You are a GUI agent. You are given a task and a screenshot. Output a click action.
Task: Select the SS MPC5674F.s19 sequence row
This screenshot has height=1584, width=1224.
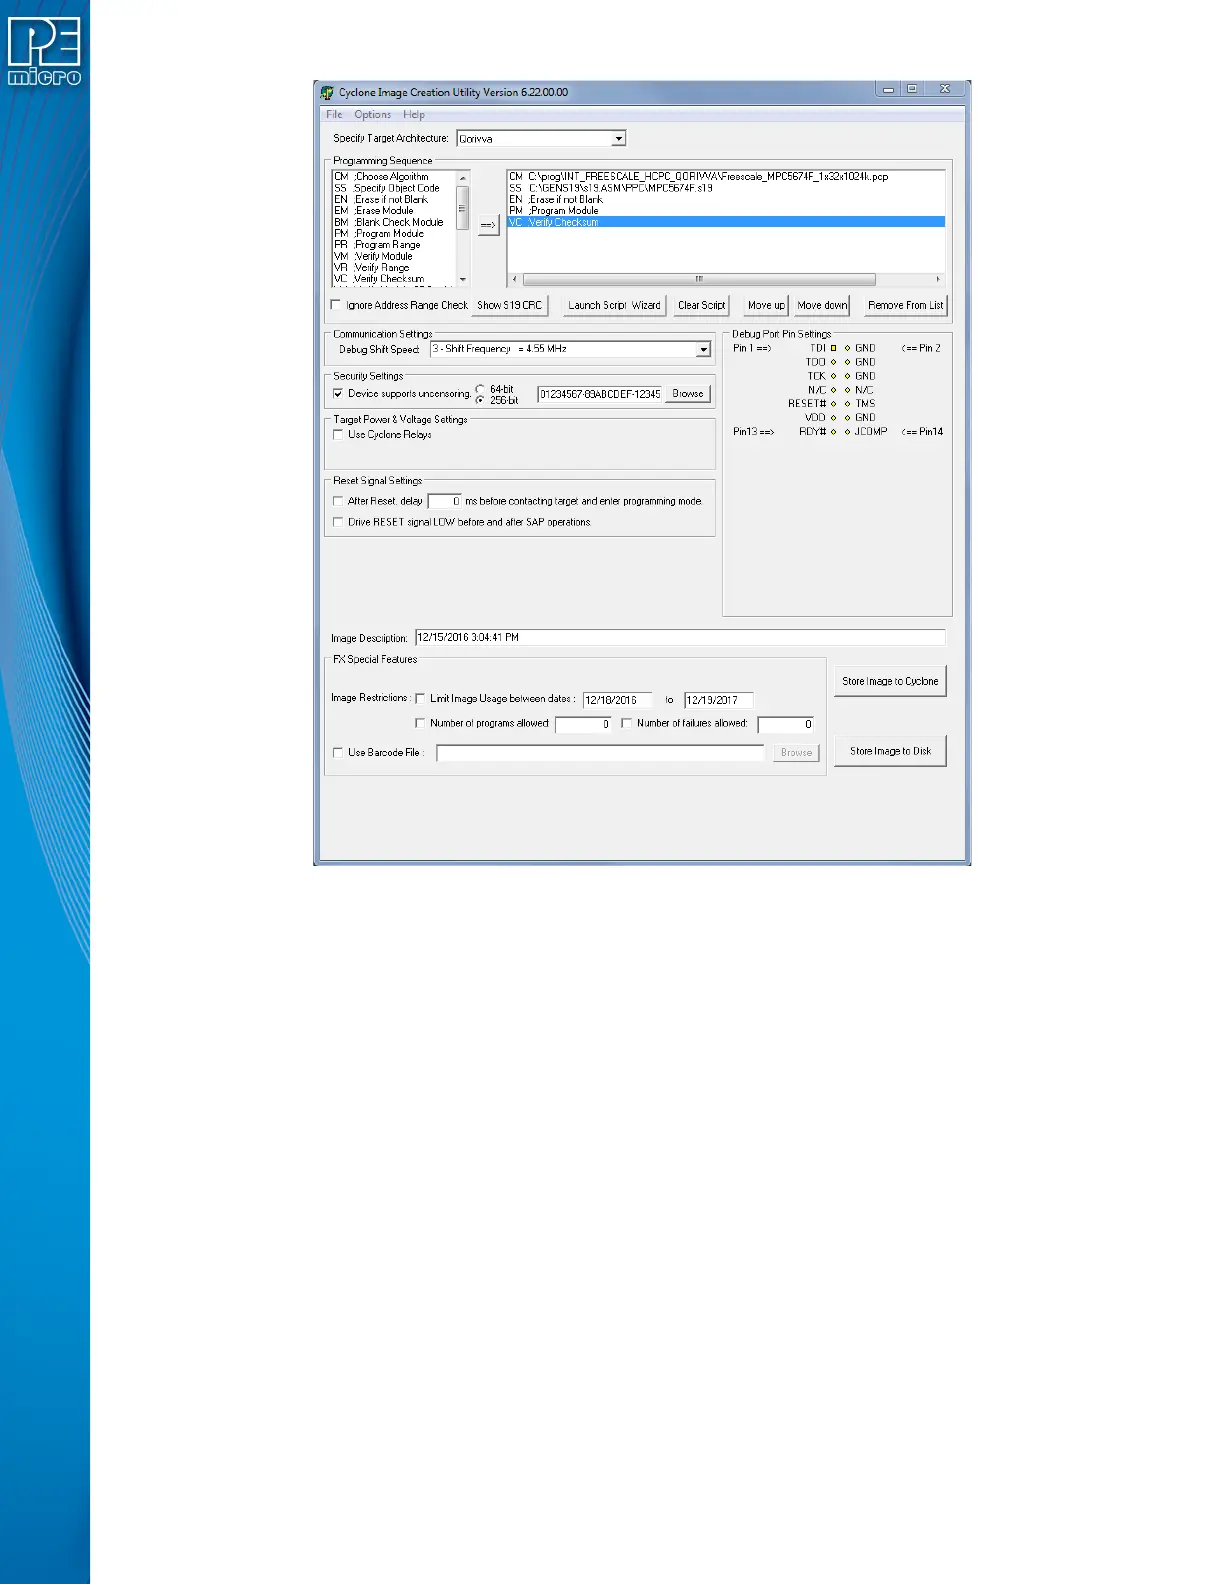726,188
